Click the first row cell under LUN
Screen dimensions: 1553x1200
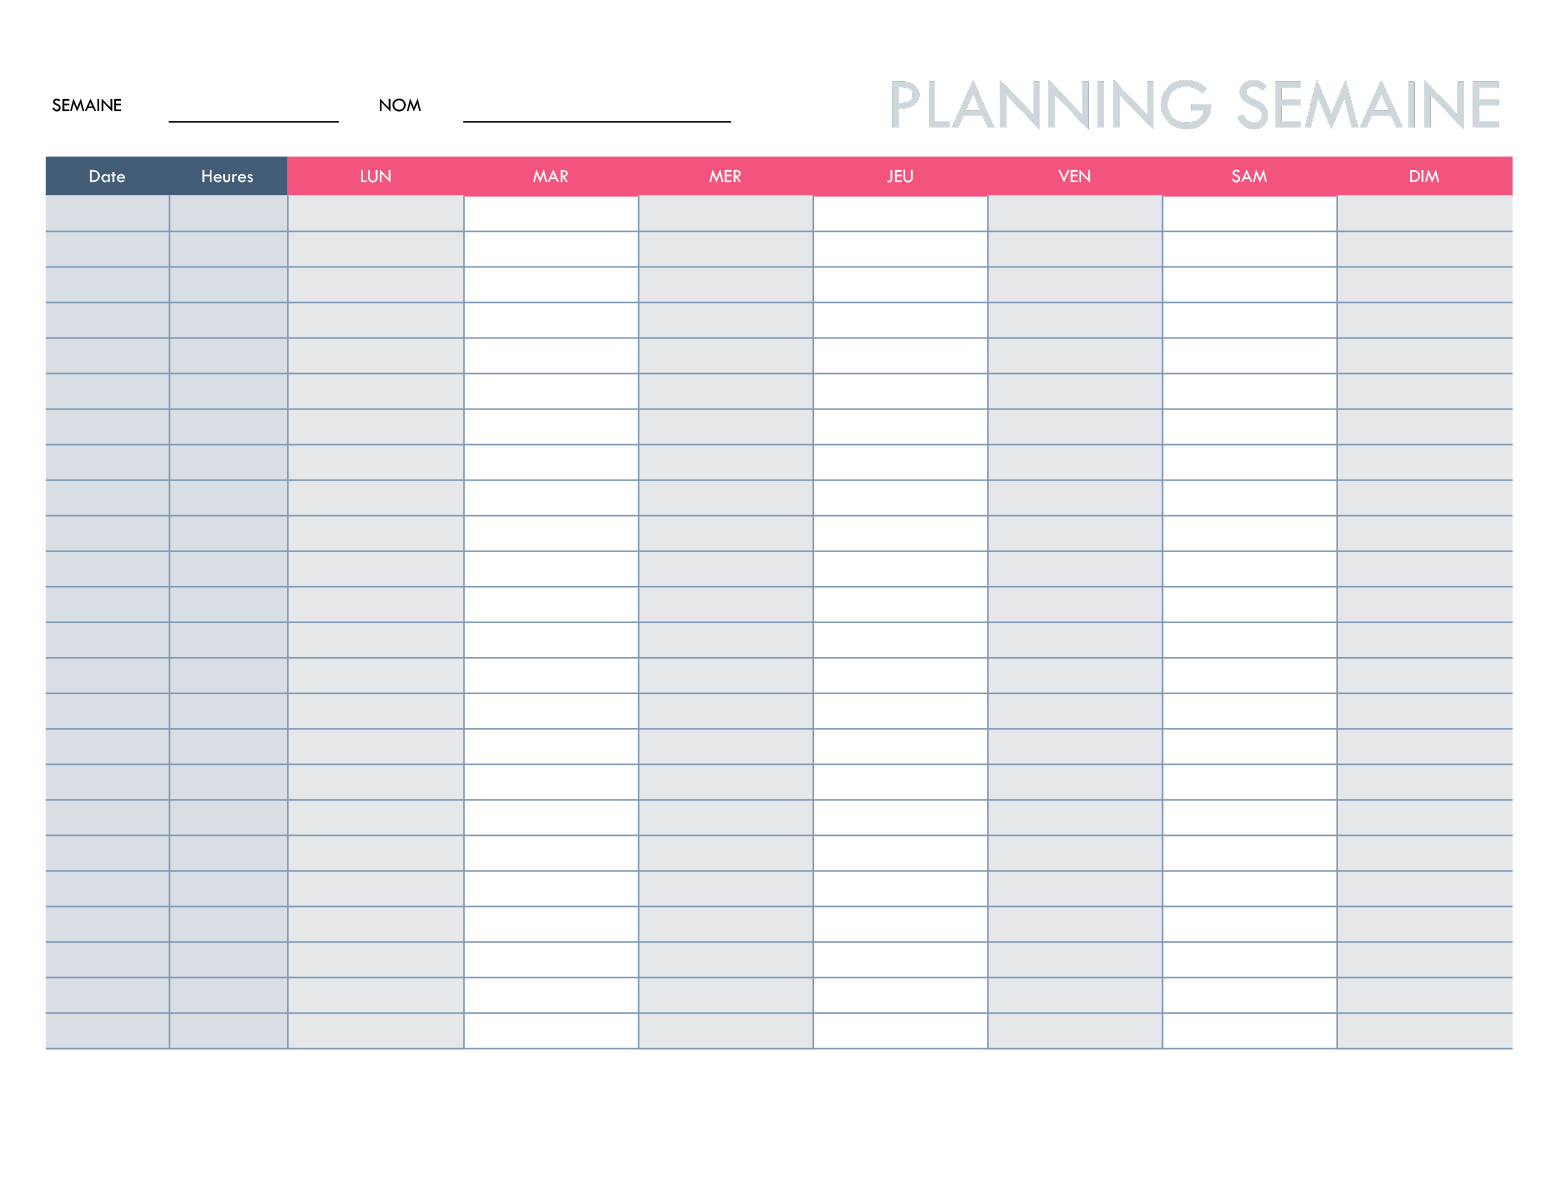pos(375,213)
